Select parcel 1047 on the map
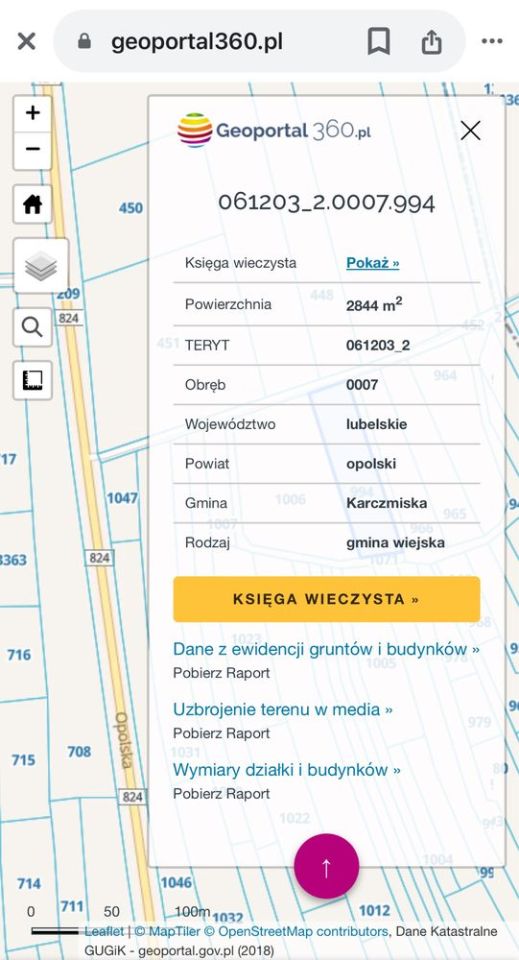 (x=122, y=498)
